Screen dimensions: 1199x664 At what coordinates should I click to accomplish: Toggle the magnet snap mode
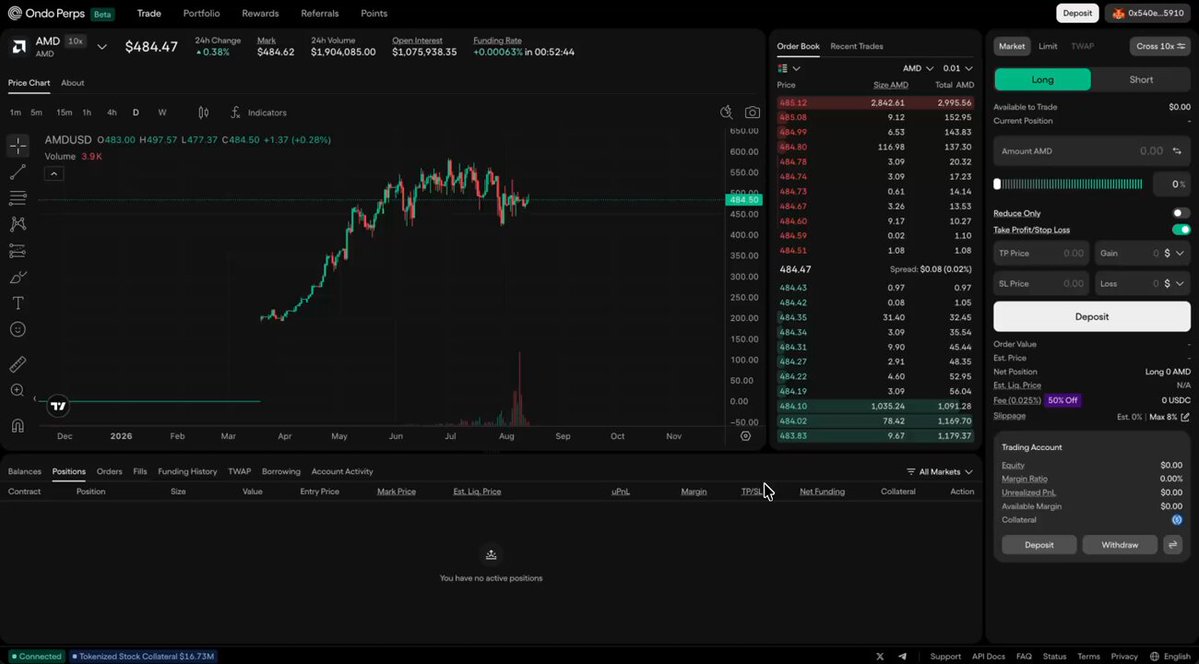tap(18, 425)
